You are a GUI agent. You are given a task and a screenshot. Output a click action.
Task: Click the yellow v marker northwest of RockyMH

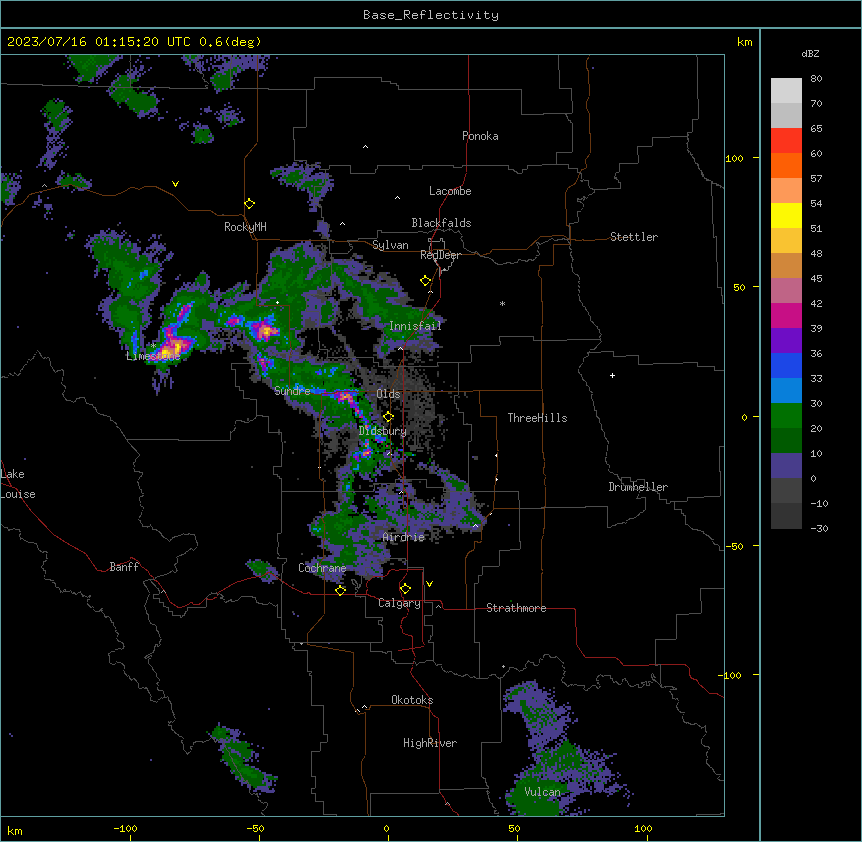tap(175, 184)
